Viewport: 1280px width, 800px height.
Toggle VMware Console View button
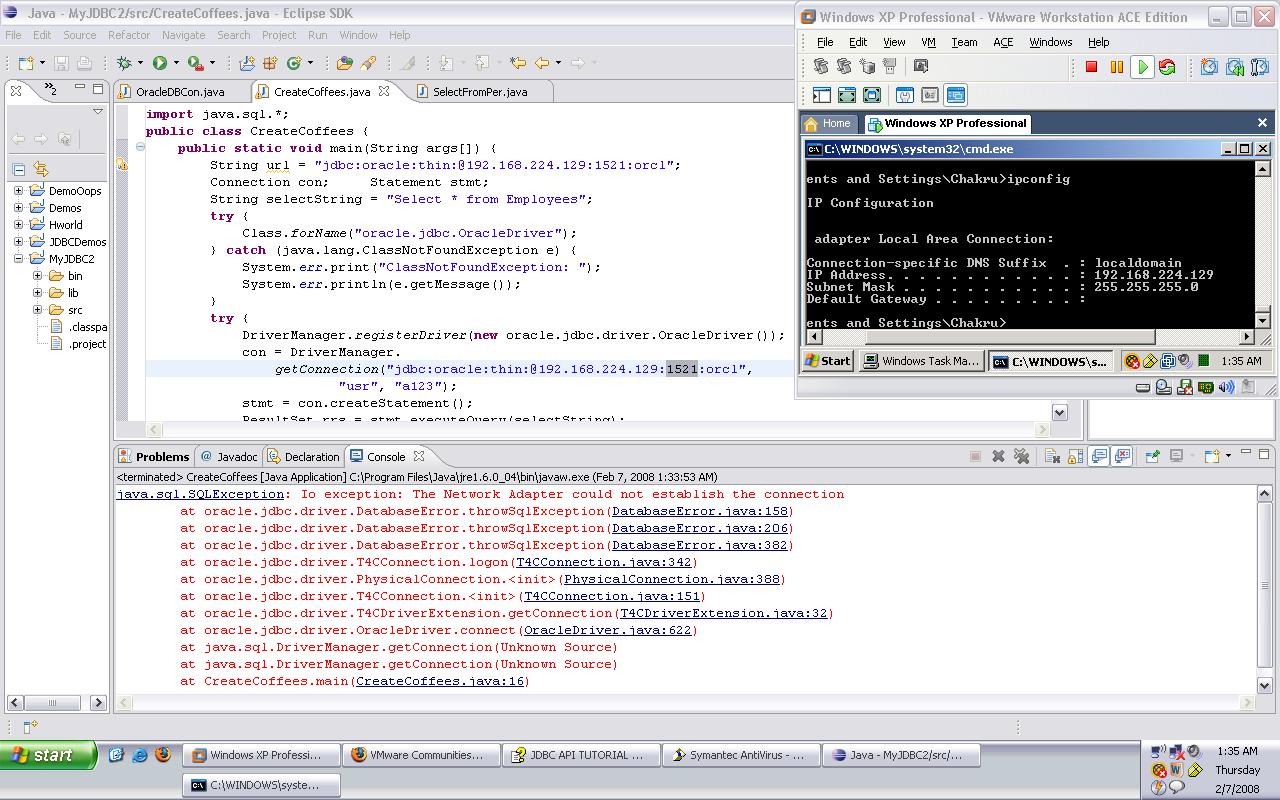(955, 95)
